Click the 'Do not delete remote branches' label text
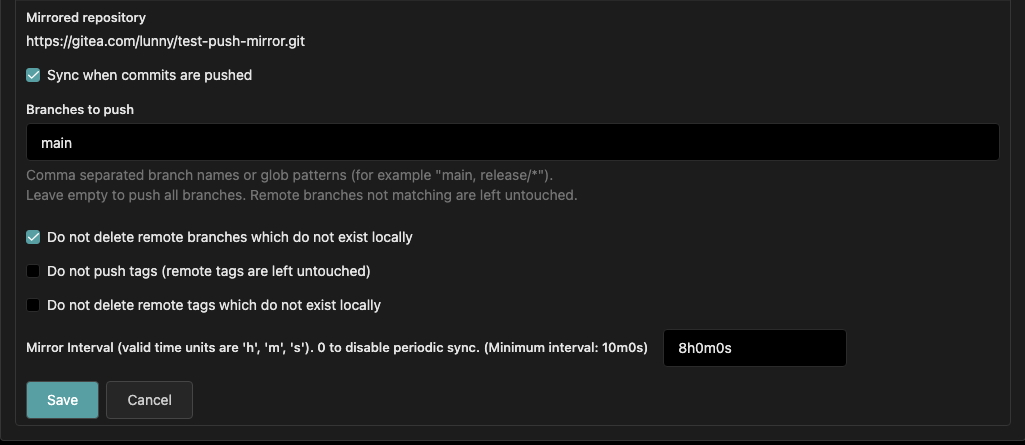 coord(229,237)
